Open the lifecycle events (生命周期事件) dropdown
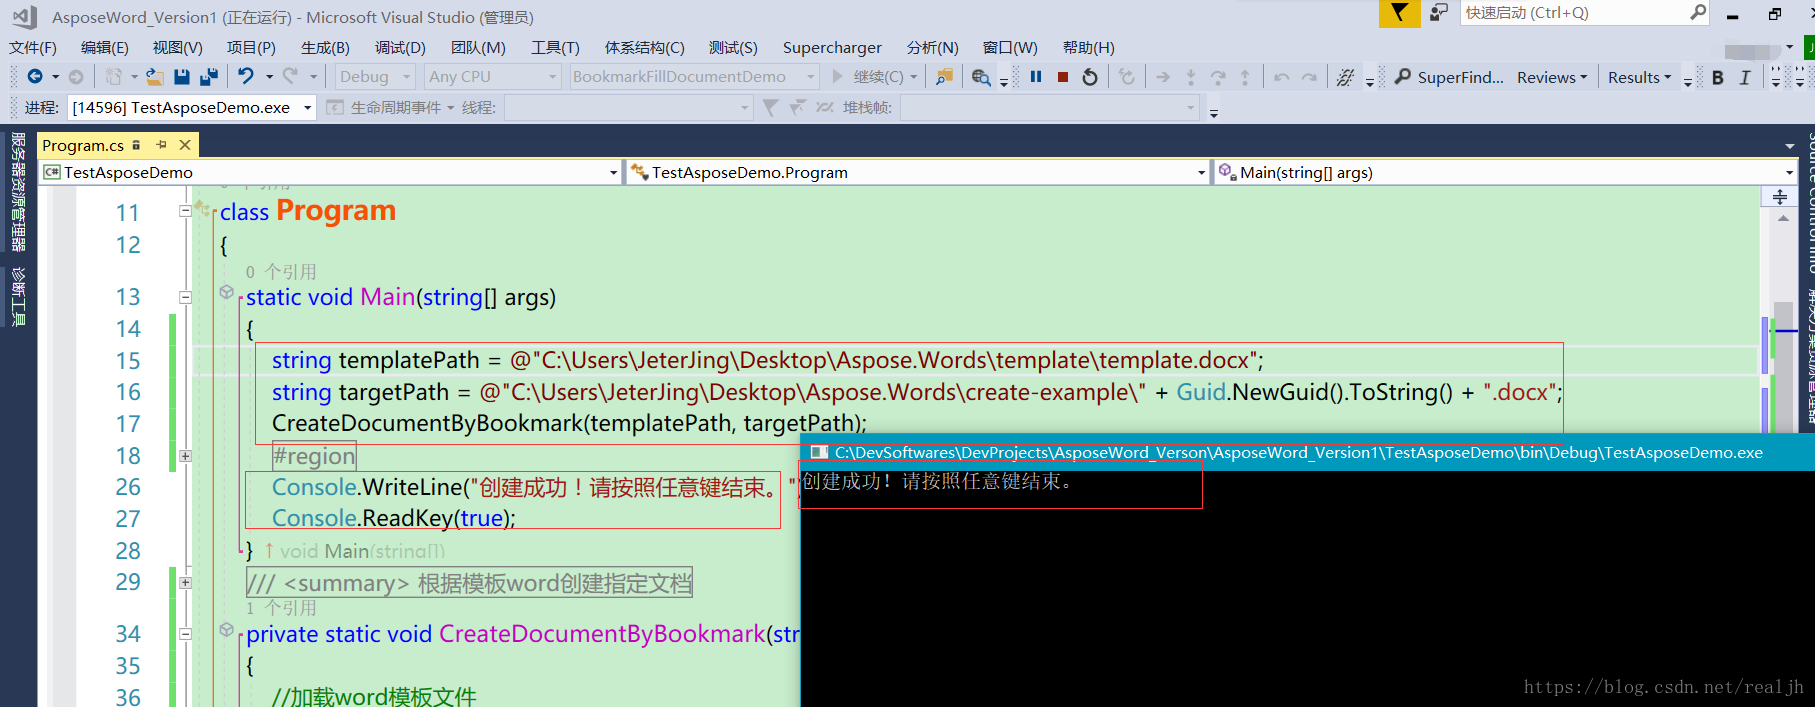1815x707 pixels. pyautogui.click(x=390, y=107)
